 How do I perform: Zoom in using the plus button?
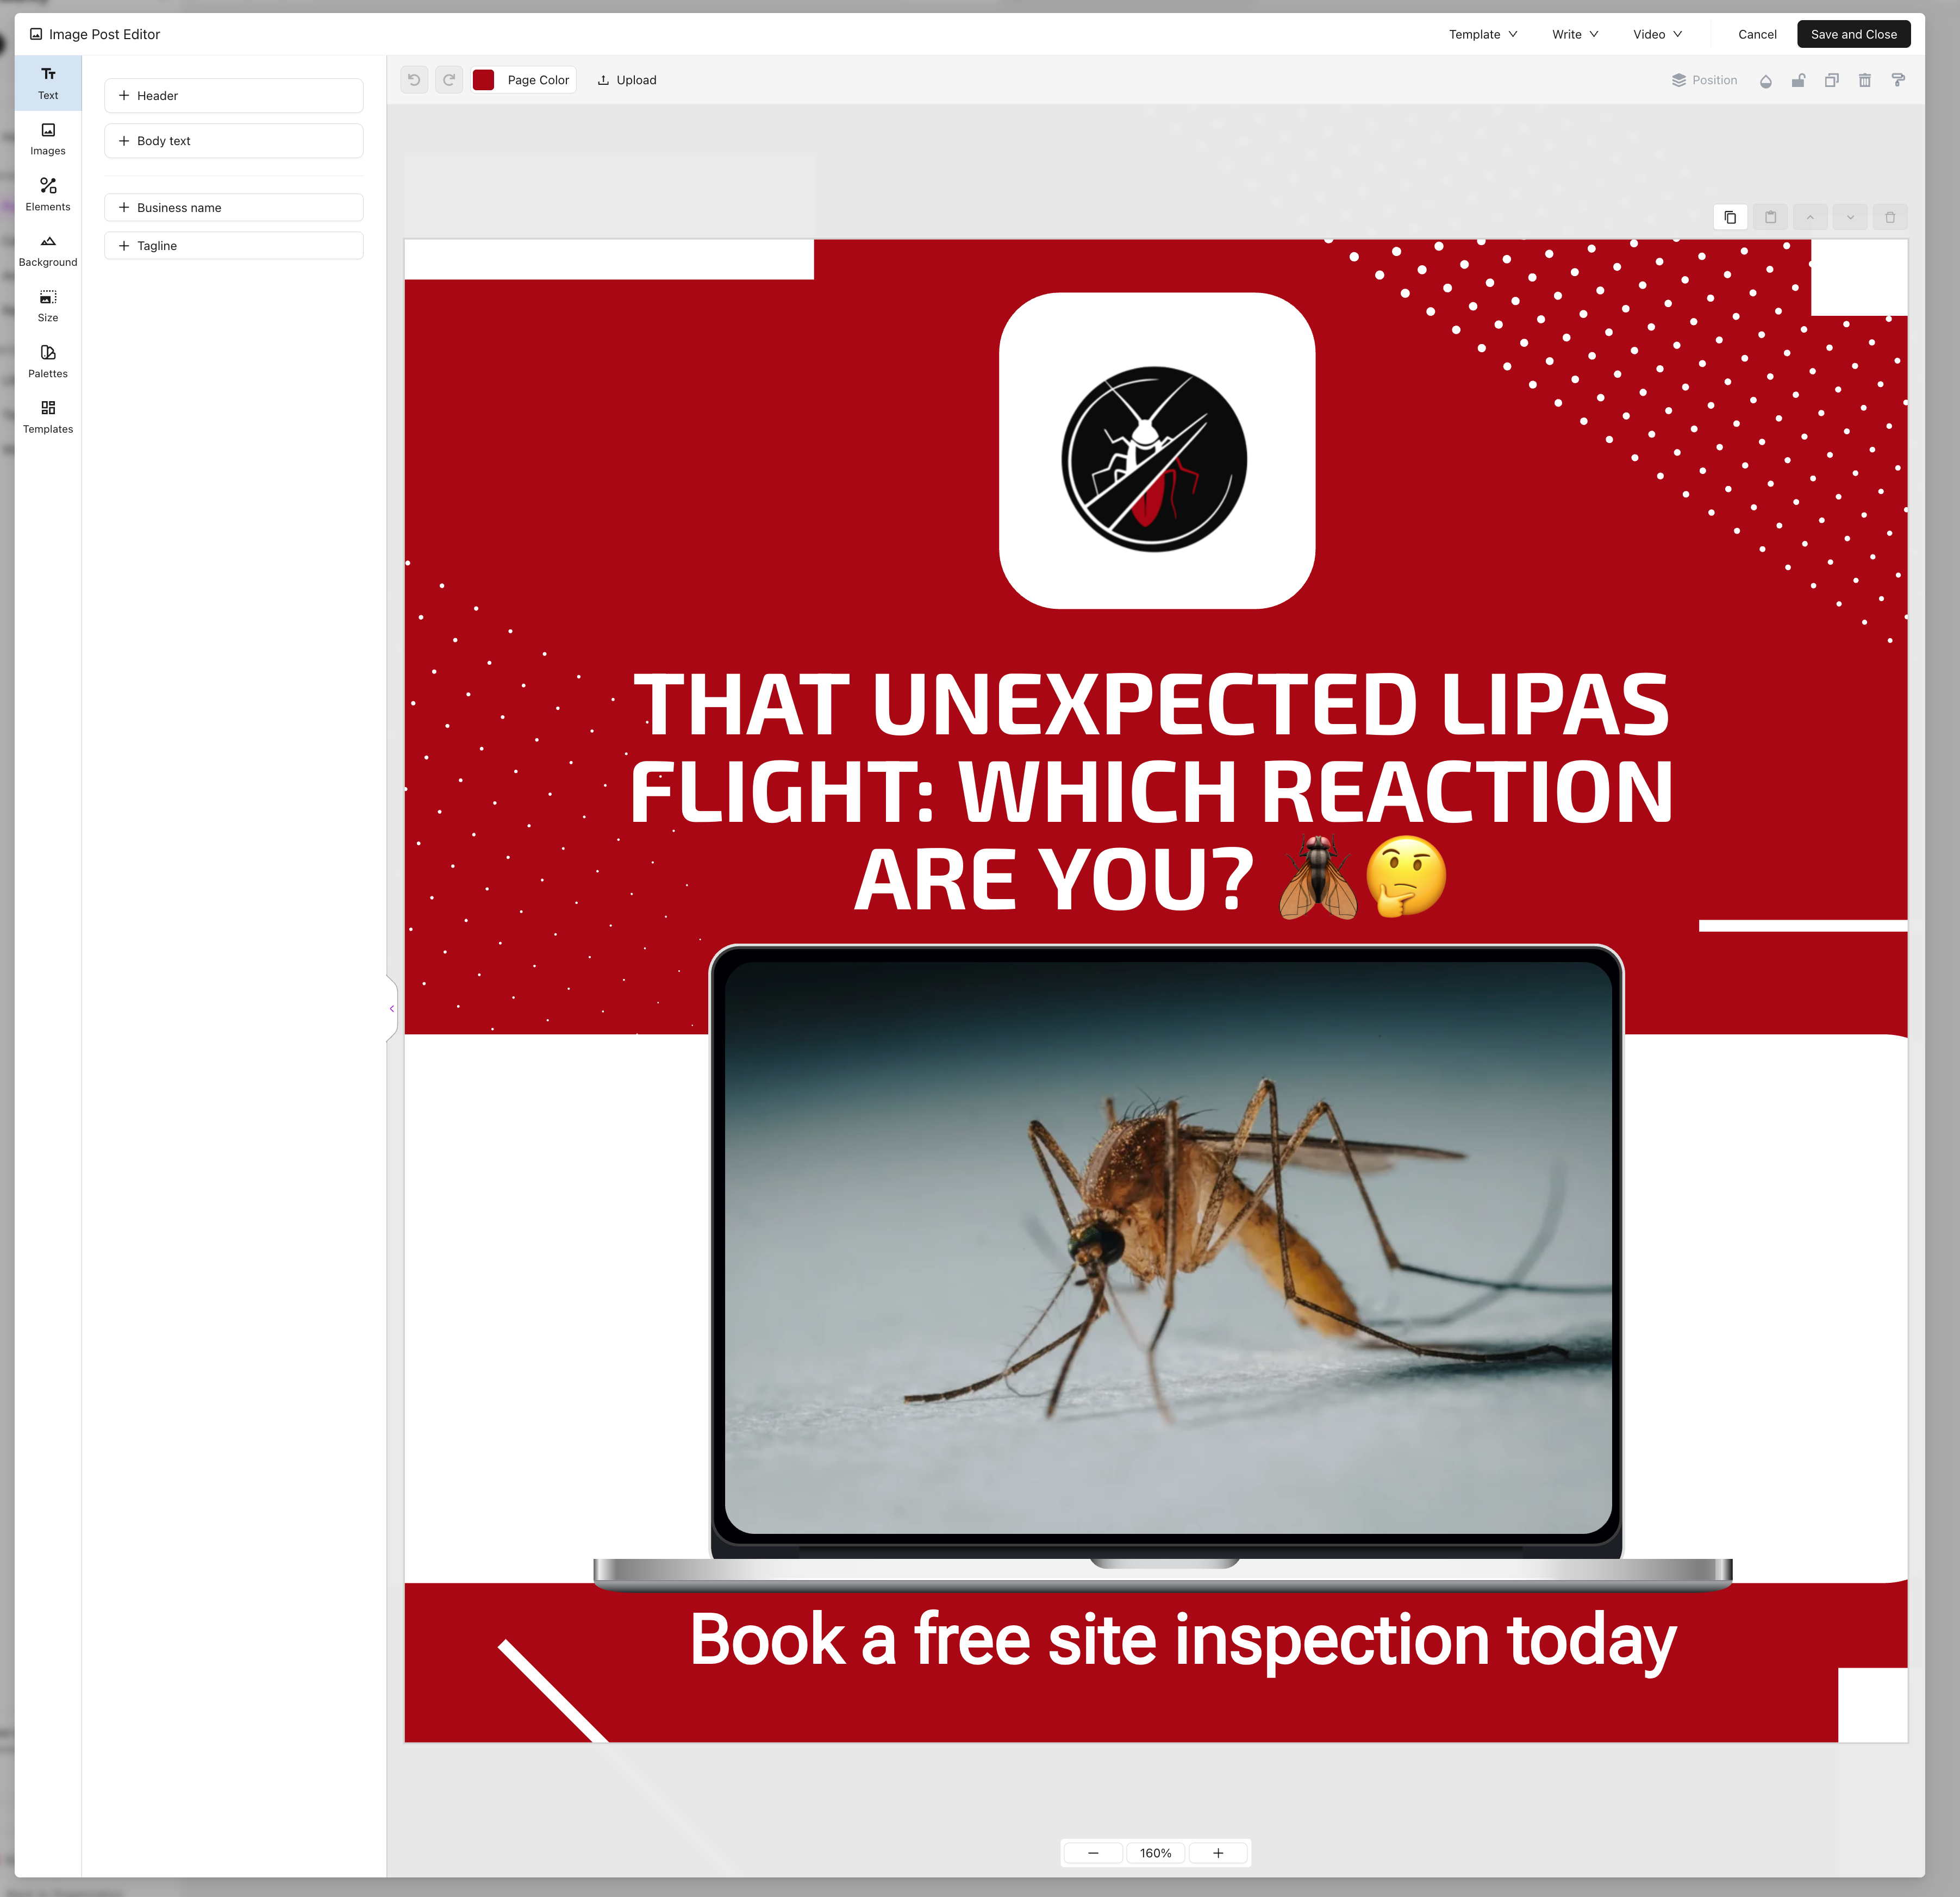tap(1218, 1853)
